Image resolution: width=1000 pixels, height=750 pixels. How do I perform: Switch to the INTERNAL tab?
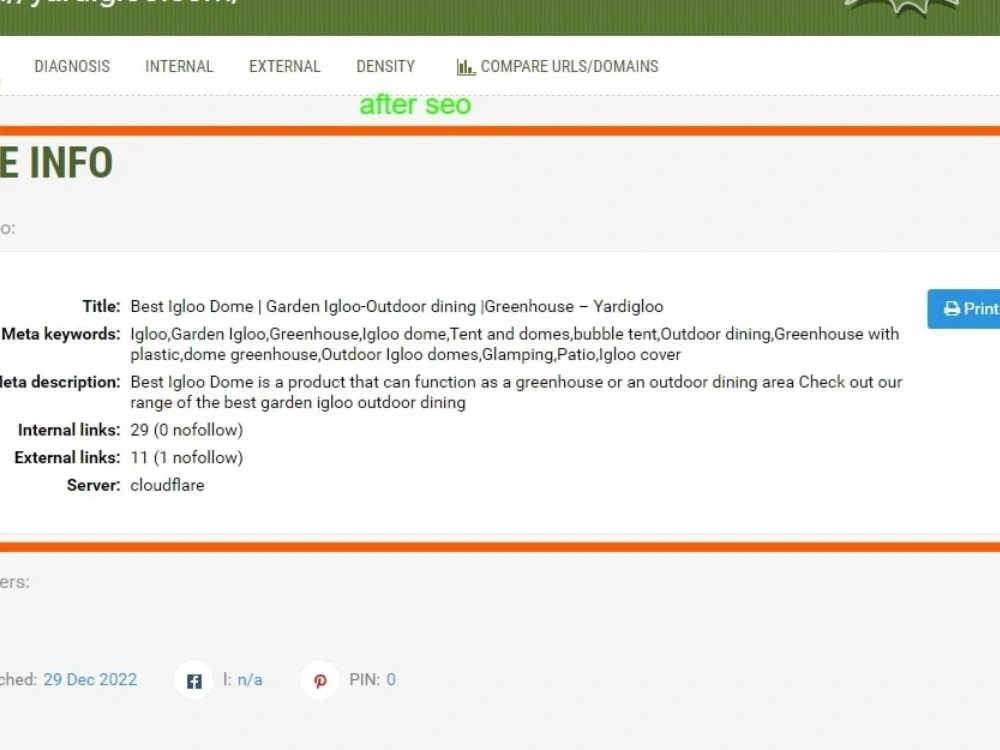[x=179, y=66]
